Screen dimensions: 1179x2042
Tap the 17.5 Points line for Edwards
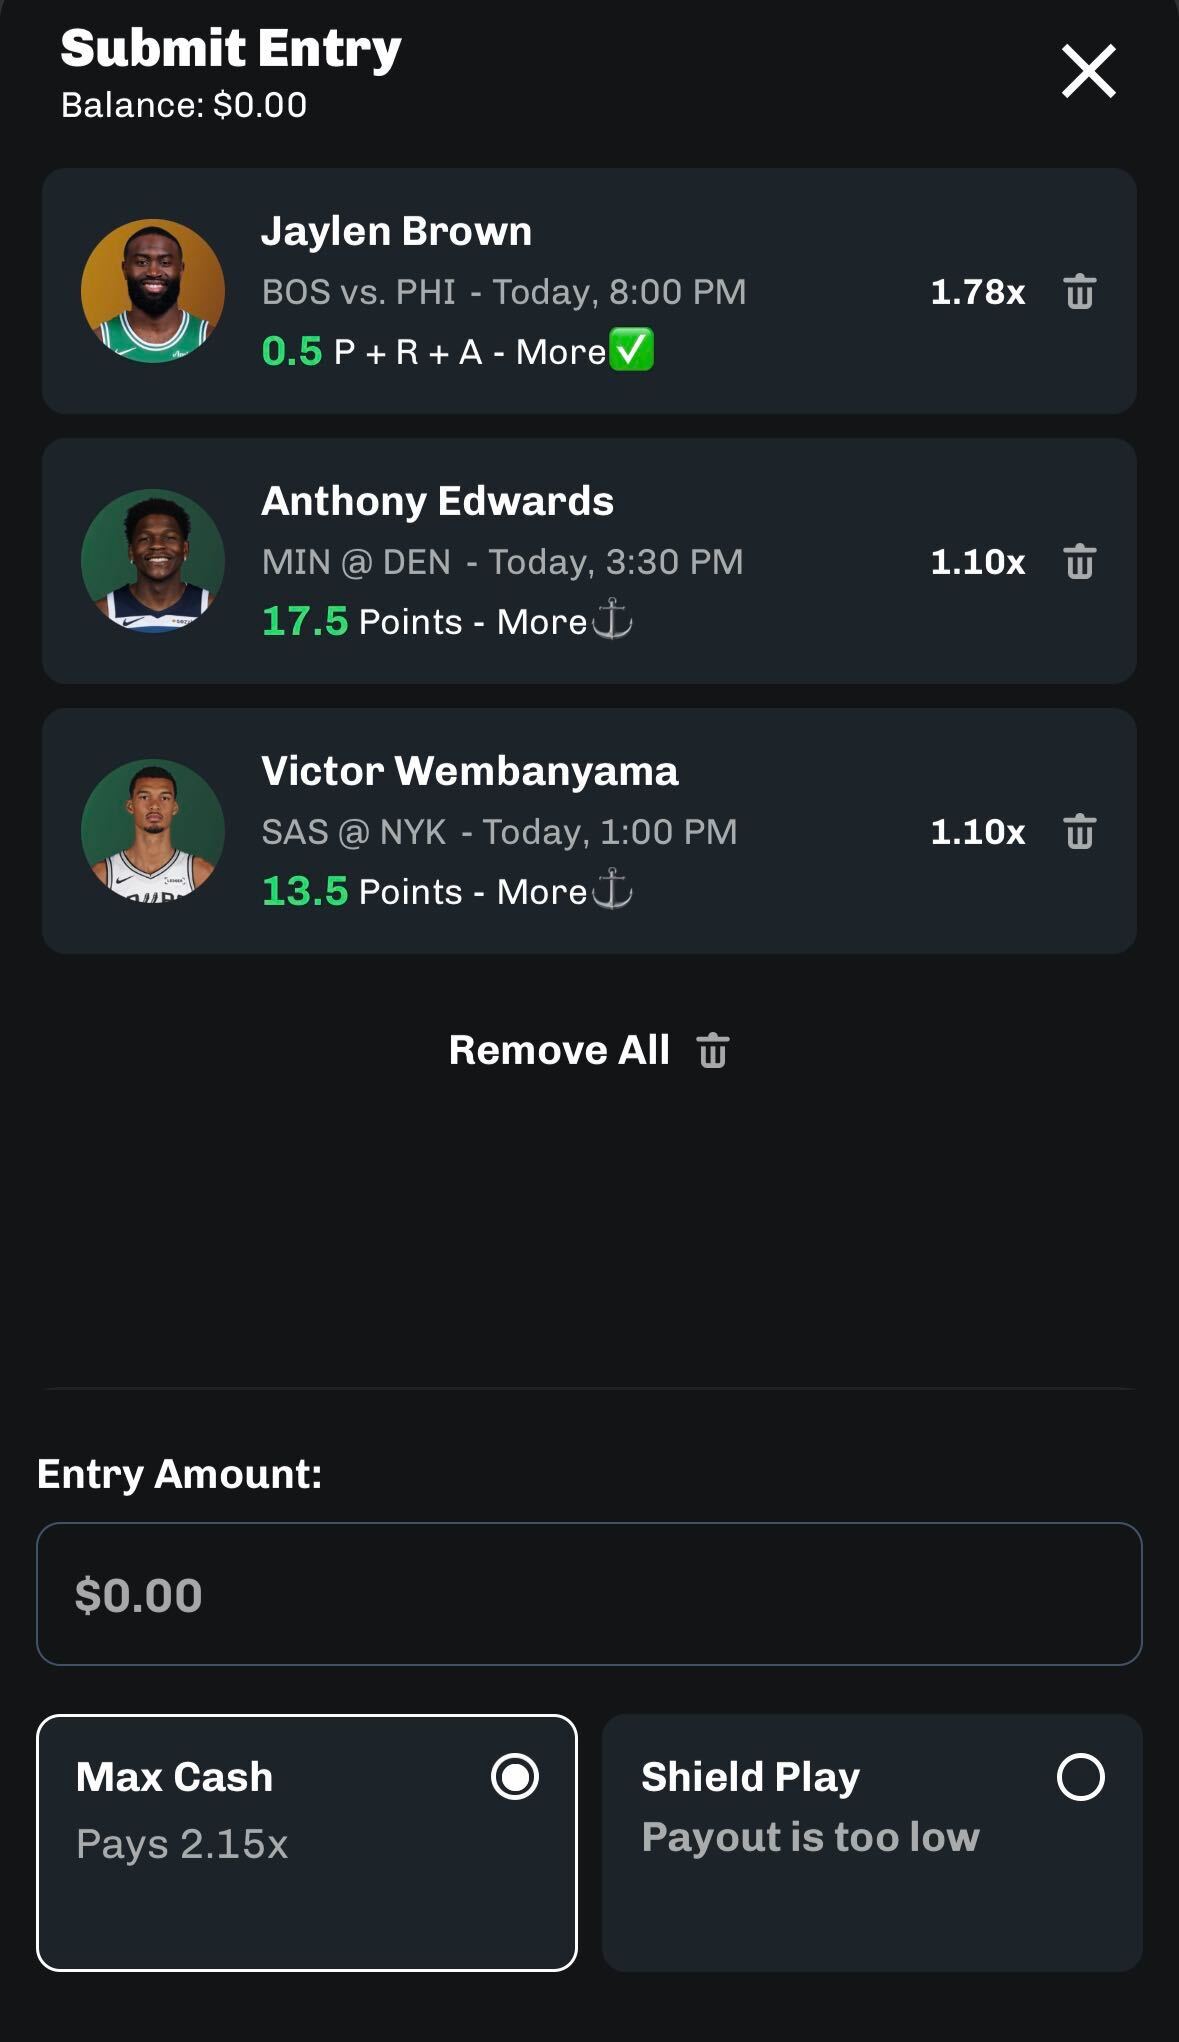tap(361, 621)
